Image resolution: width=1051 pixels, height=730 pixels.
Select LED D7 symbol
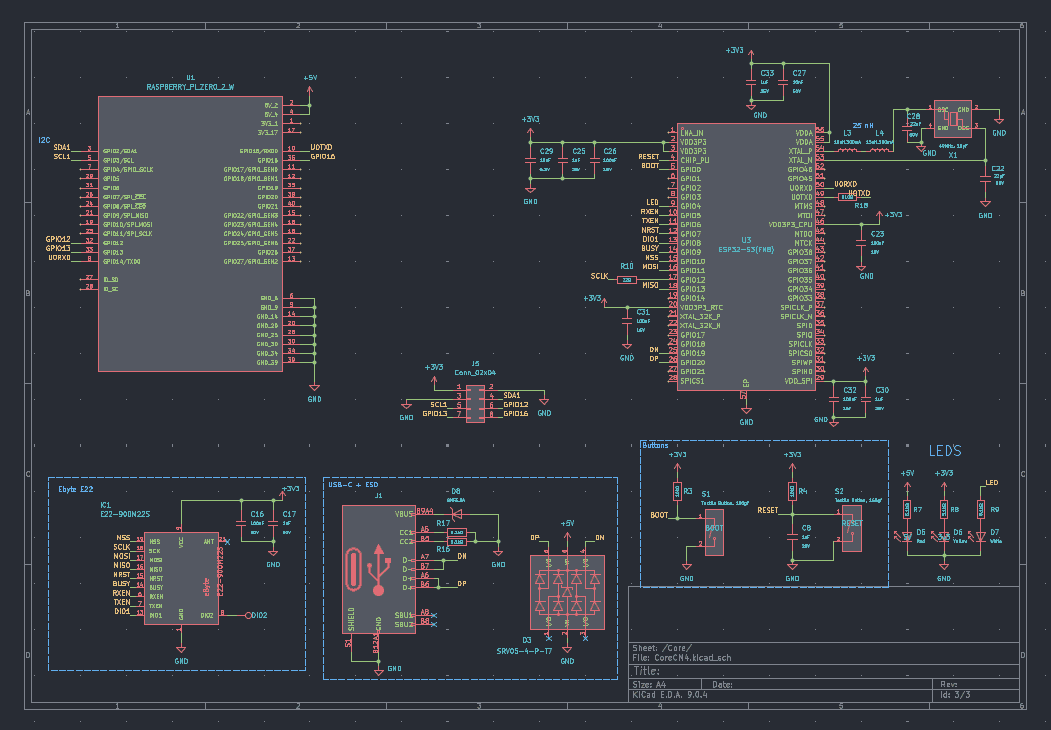coord(981,536)
